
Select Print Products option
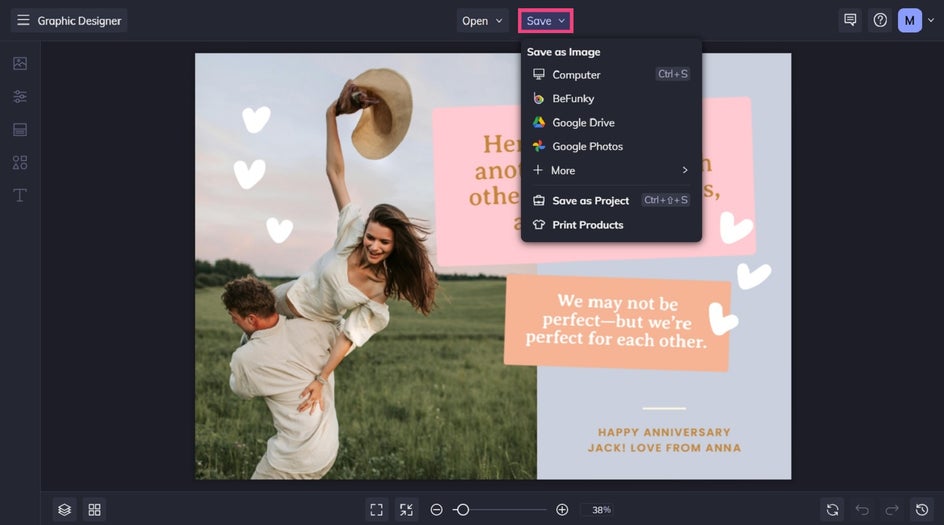click(x=611, y=225)
